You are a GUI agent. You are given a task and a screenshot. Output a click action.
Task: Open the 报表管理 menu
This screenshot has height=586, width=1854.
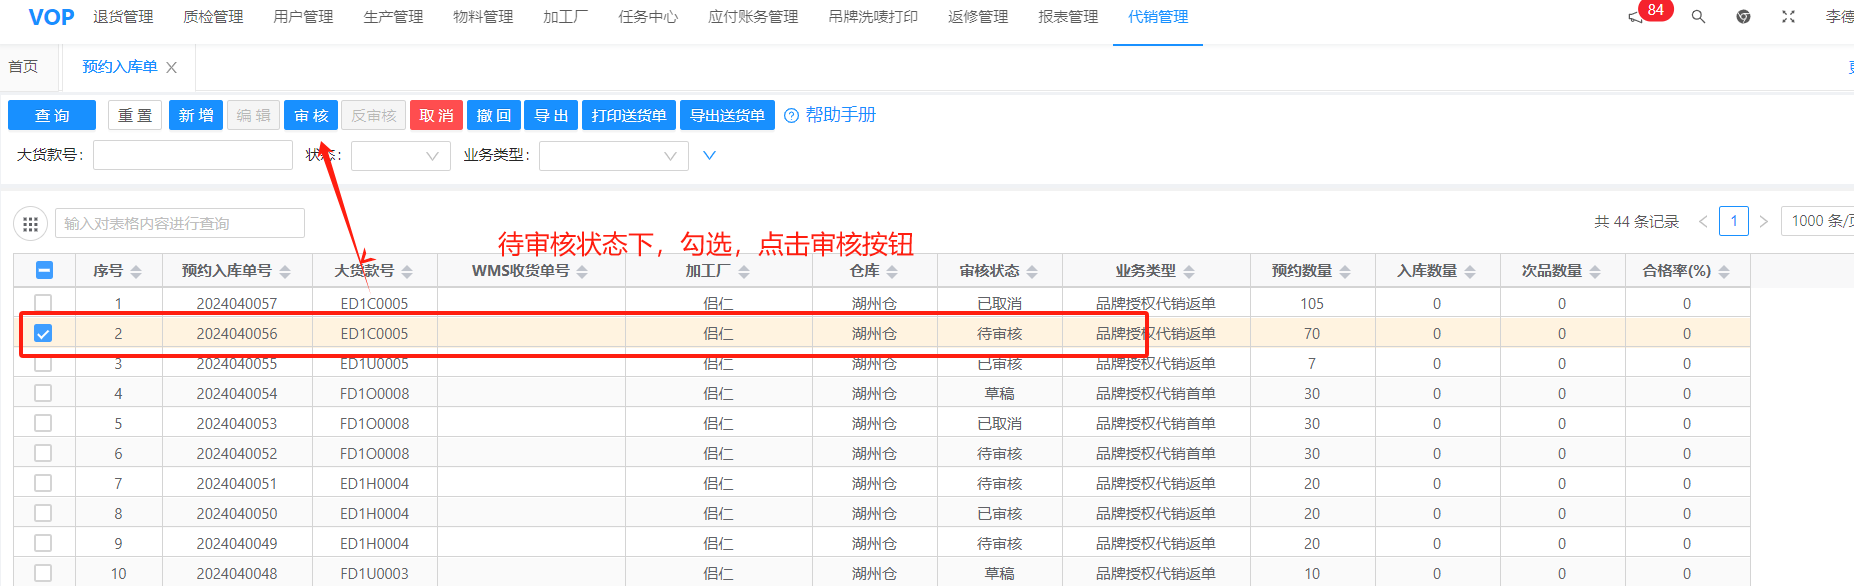point(1068,17)
